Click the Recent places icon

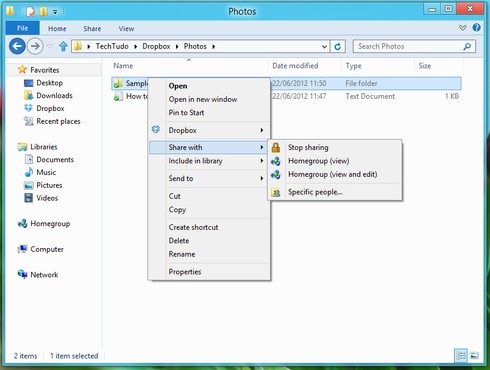point(29,121)
